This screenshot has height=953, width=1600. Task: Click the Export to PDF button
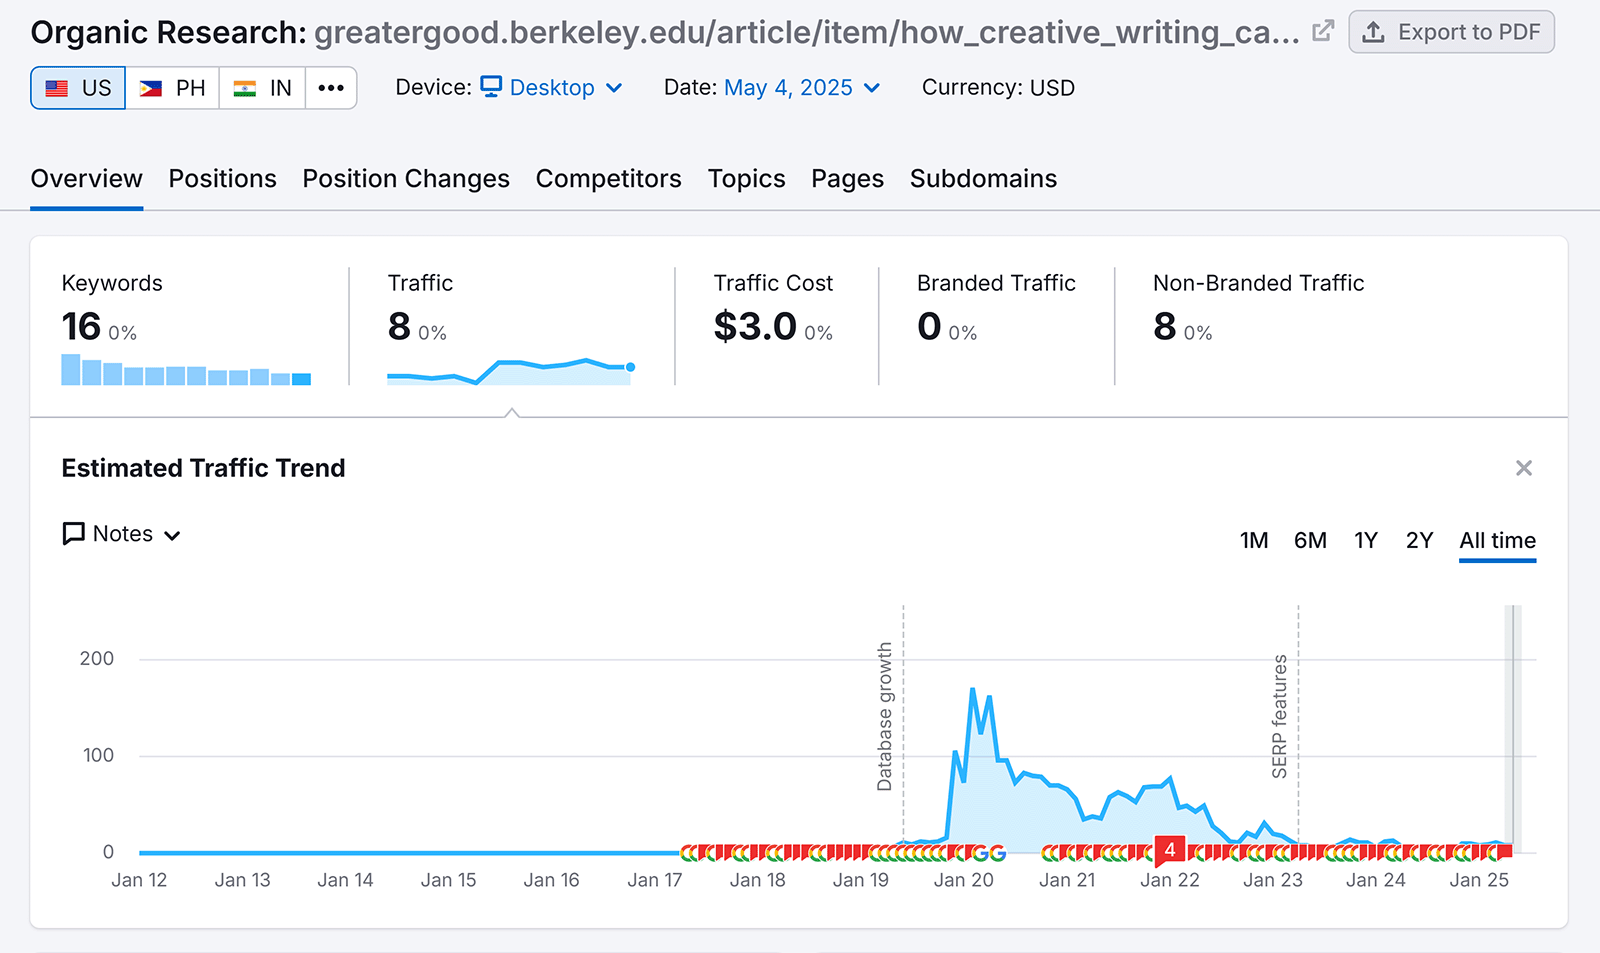(x=1452, y=31)
